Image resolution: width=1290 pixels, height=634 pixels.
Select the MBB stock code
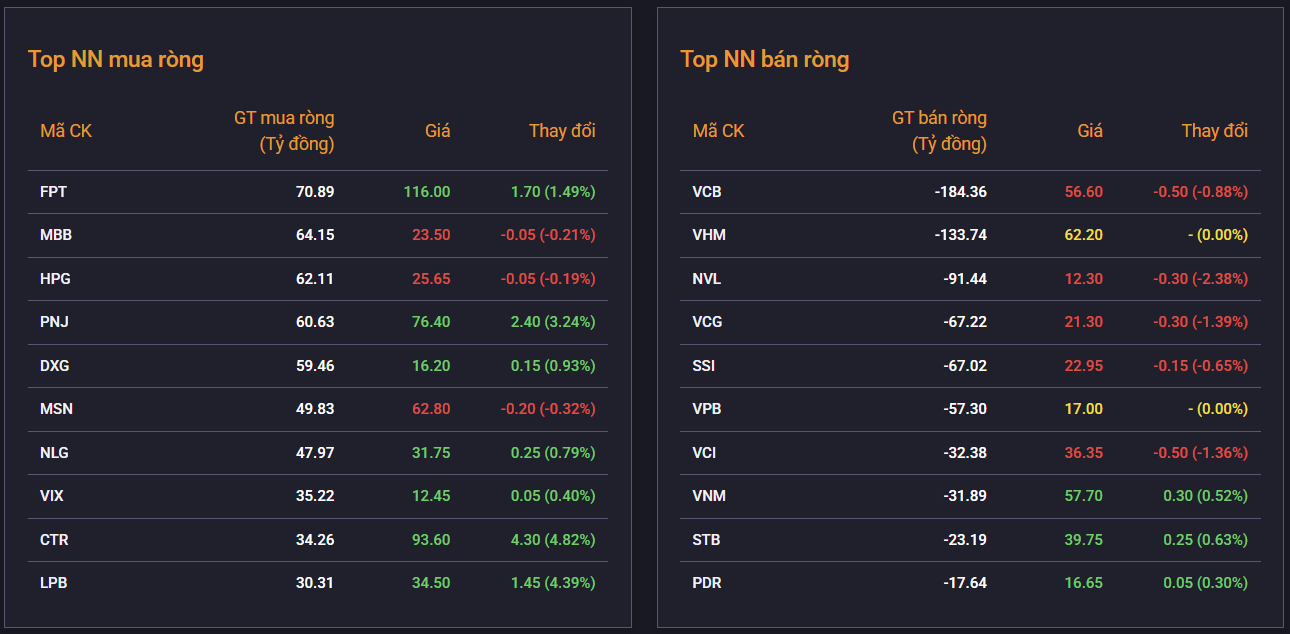[56, 235]
